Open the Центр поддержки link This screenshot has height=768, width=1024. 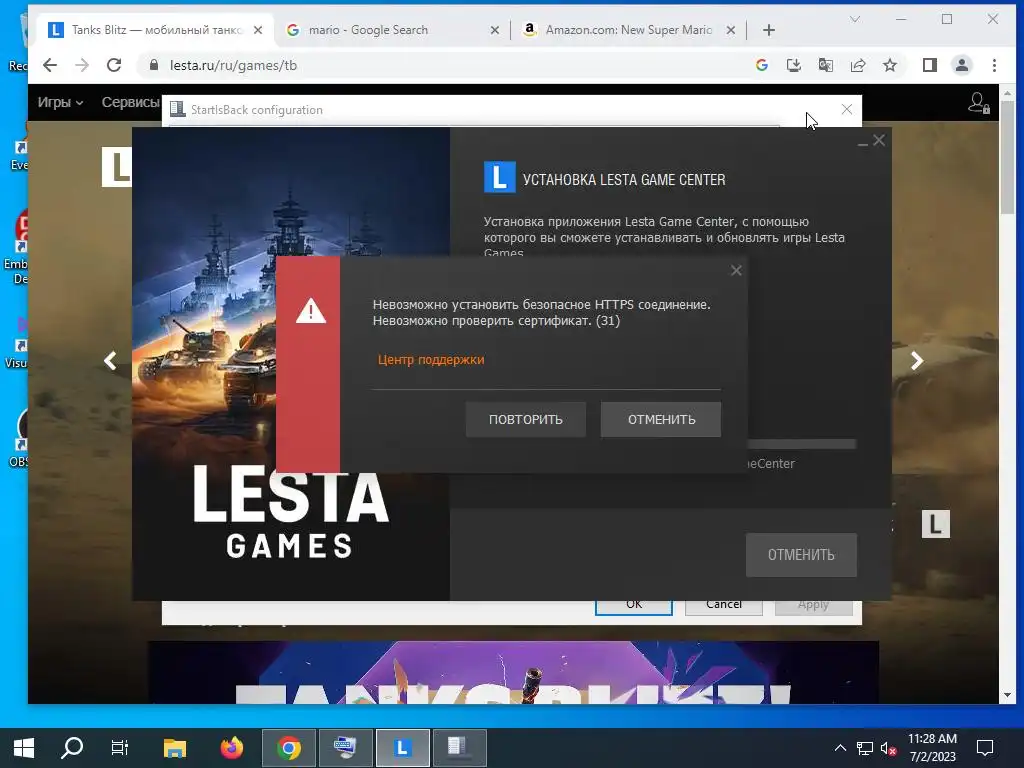pyautogui.click(x=431, y=360)
